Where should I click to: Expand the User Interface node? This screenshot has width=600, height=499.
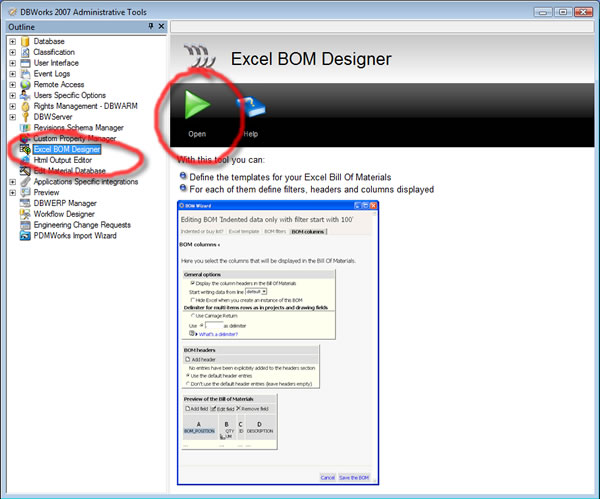click(13, 63)
